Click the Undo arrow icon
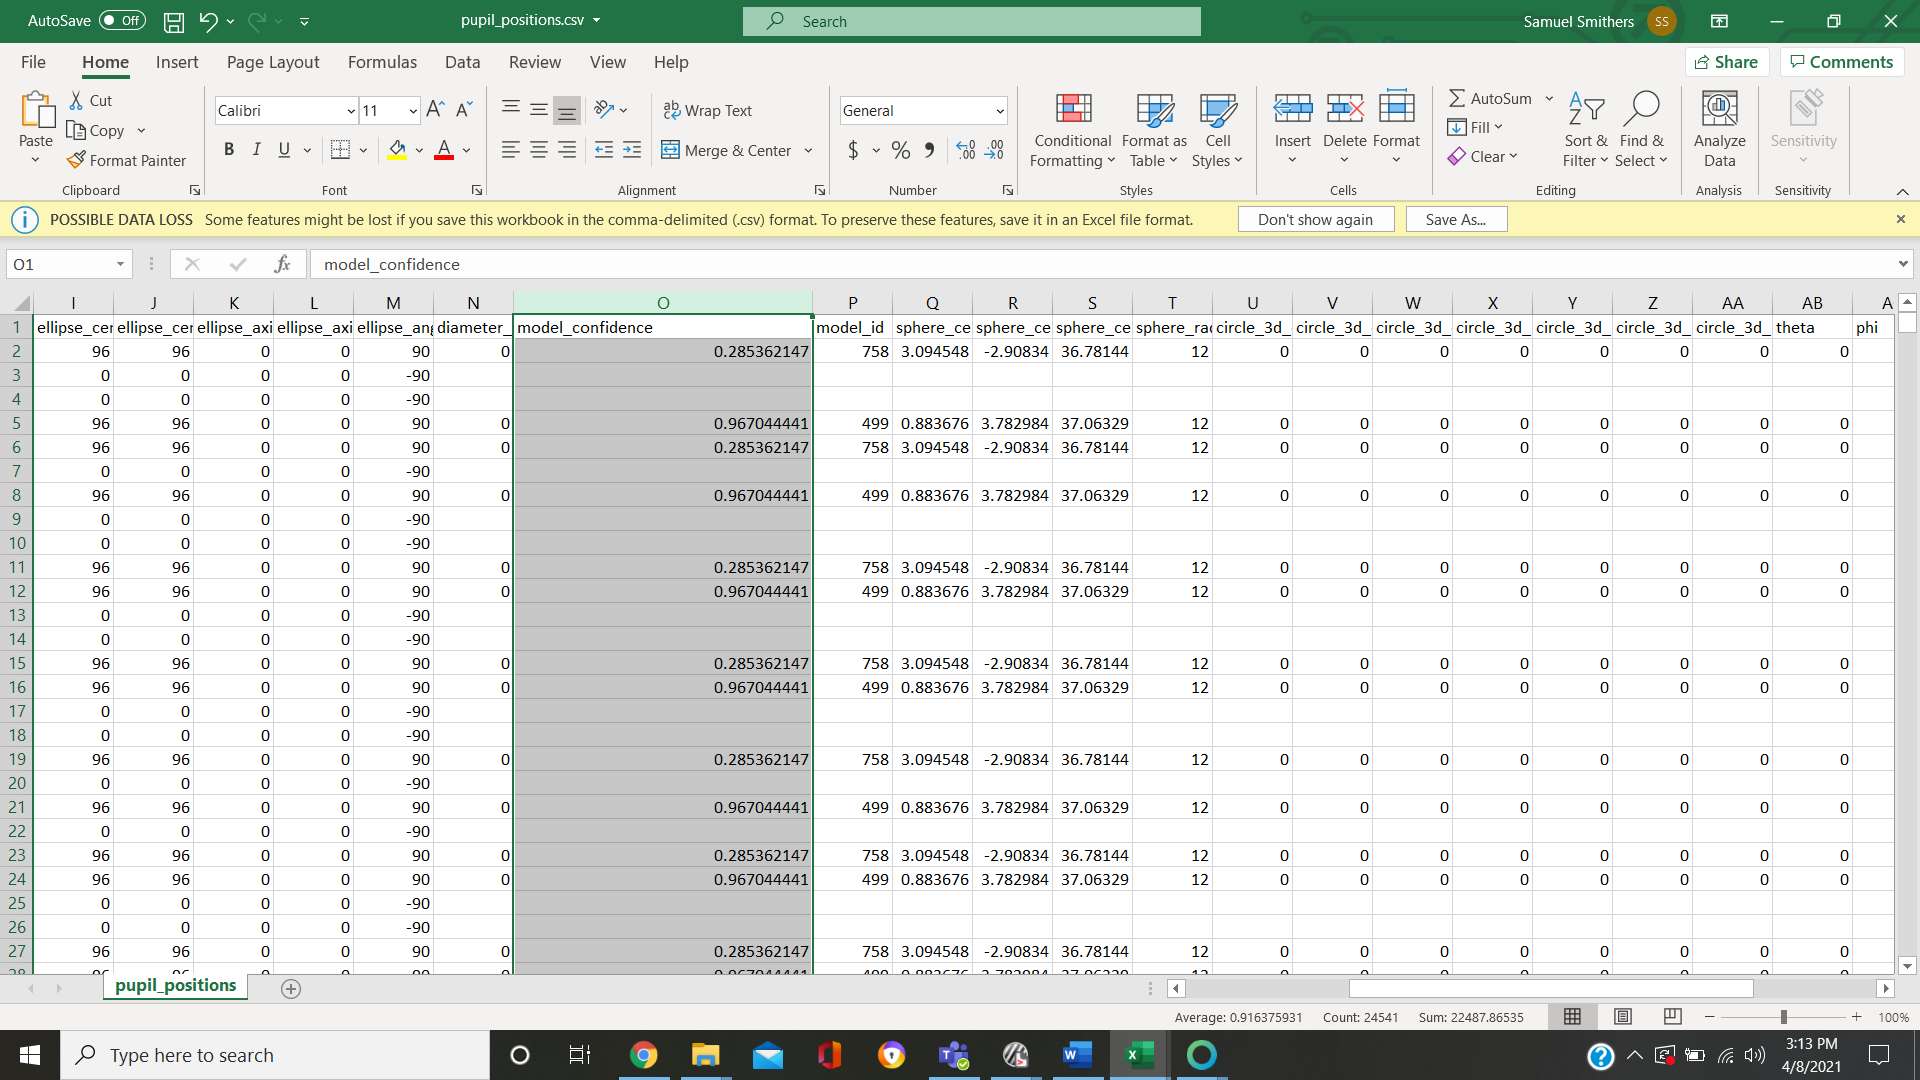 click(208, 21)
